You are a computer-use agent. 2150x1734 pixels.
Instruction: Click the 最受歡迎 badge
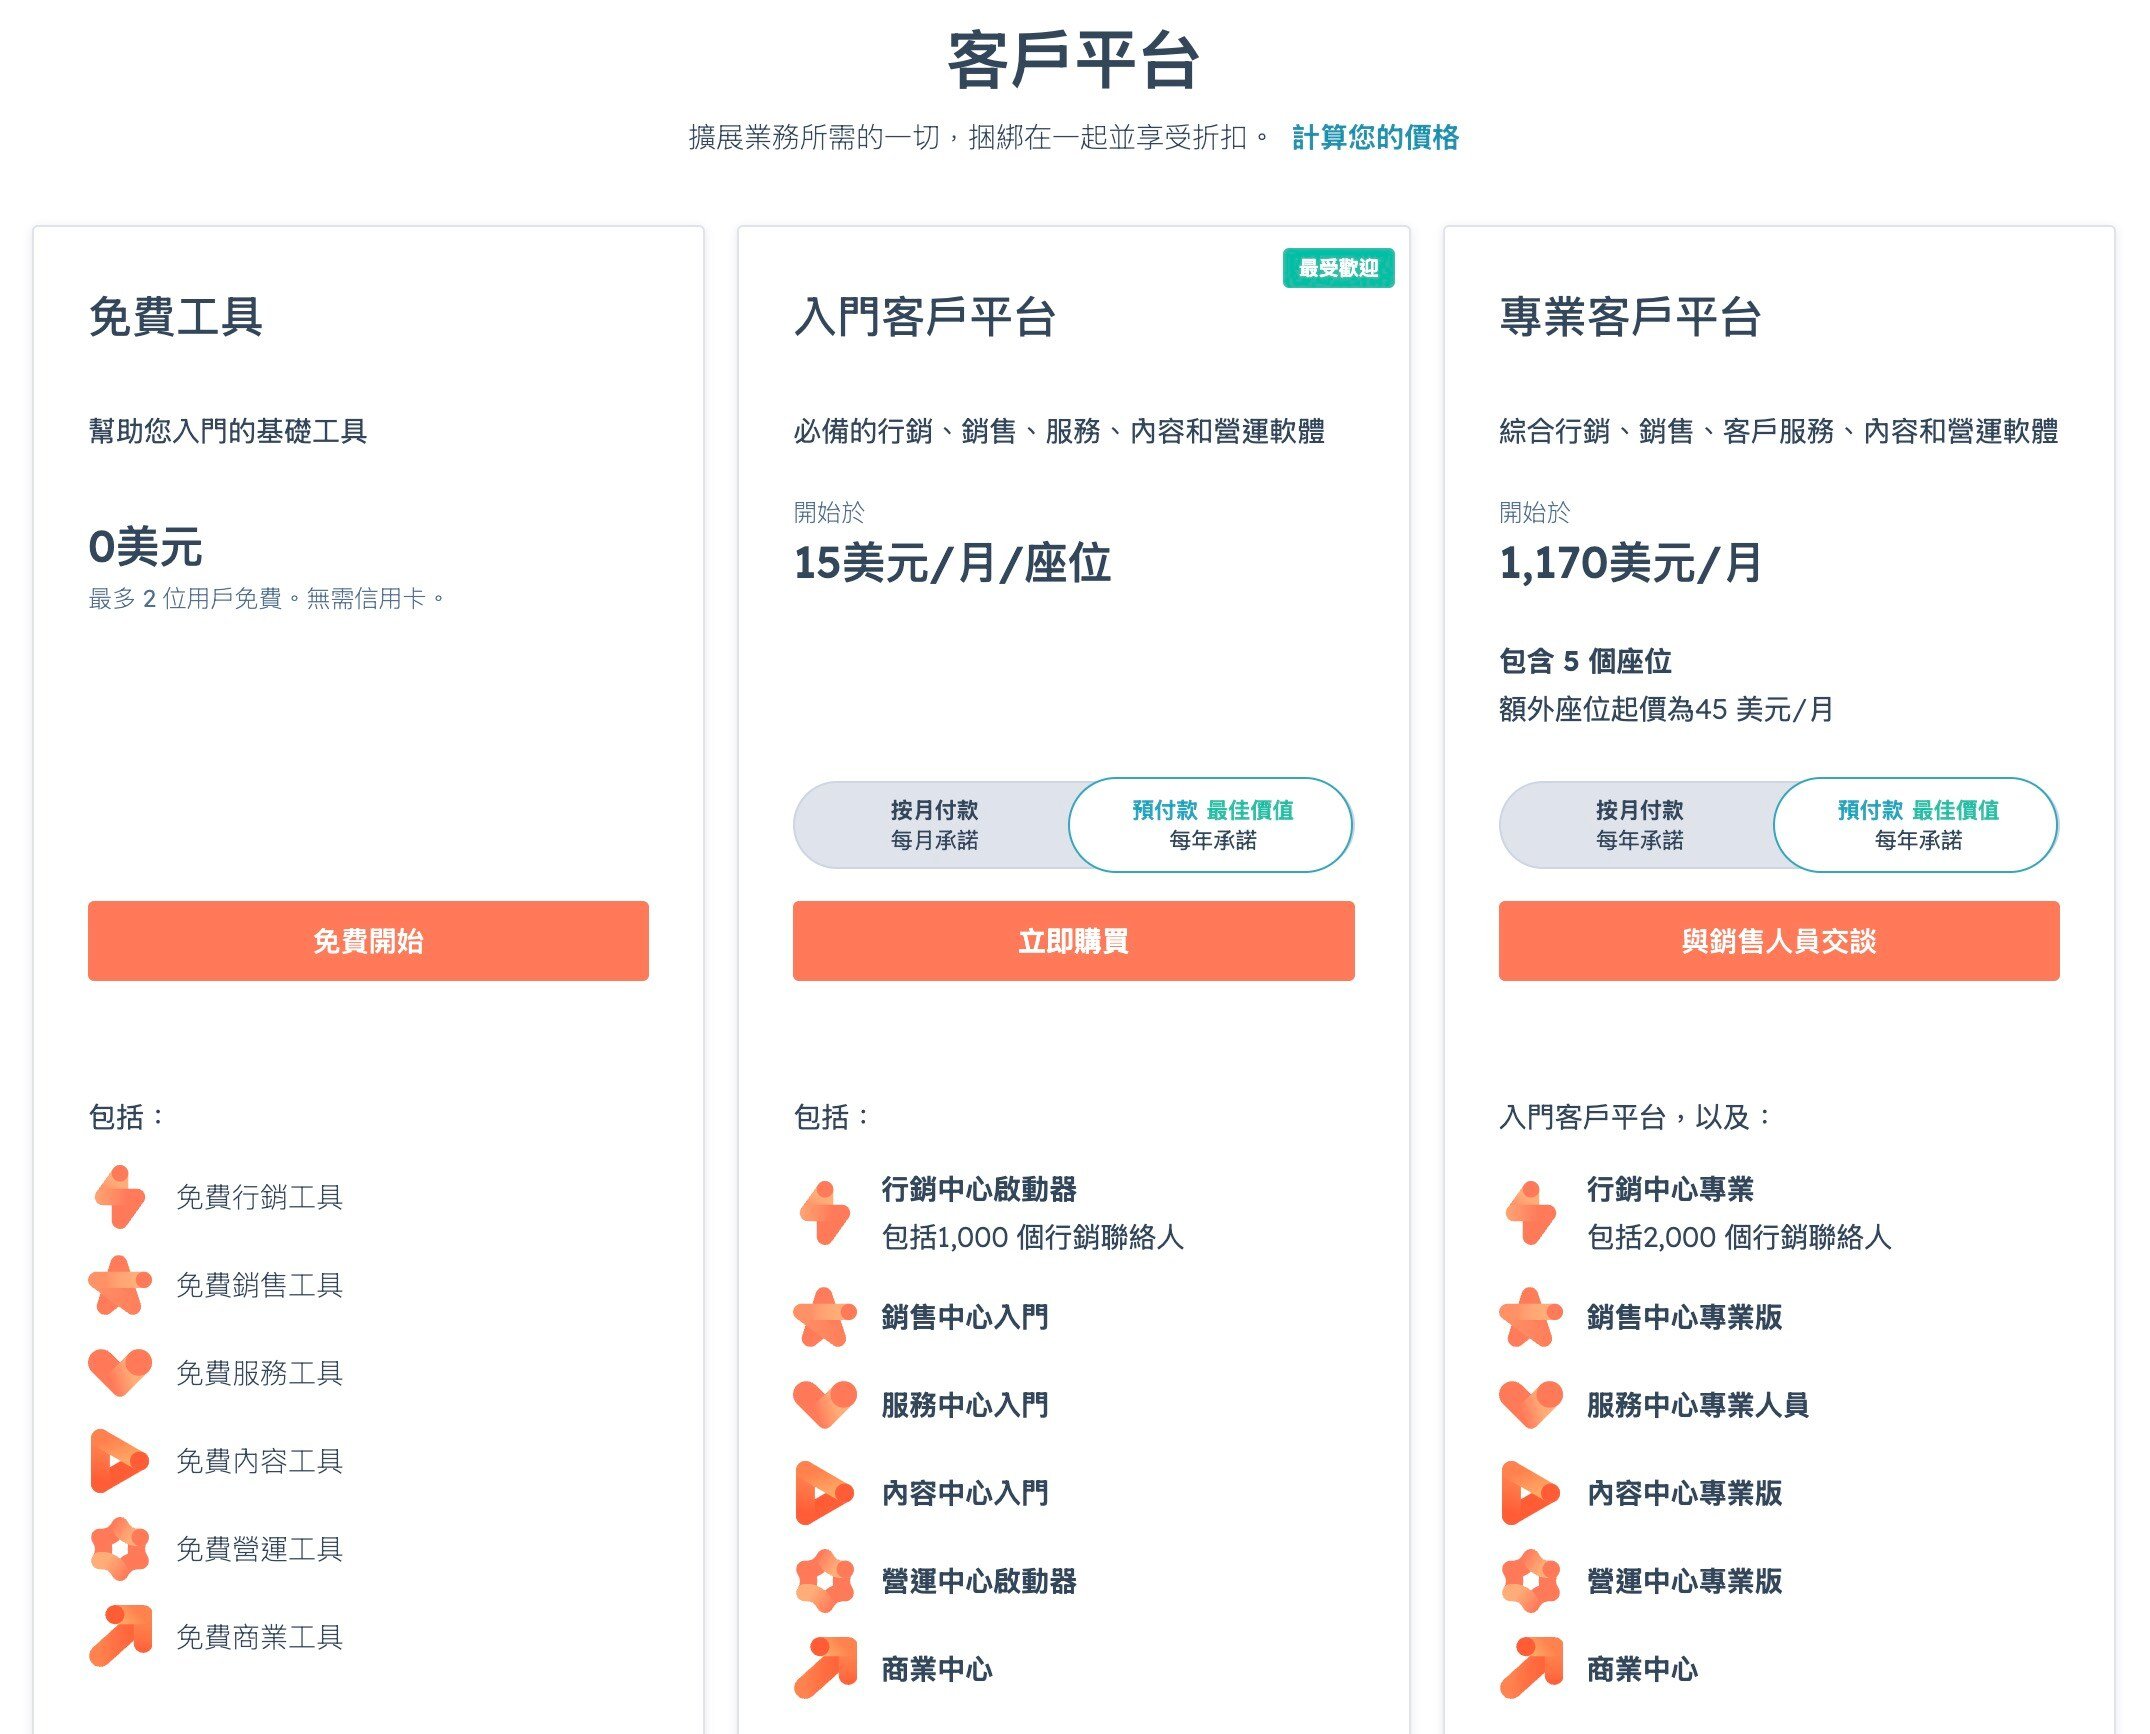click(x=1337, y=268)
